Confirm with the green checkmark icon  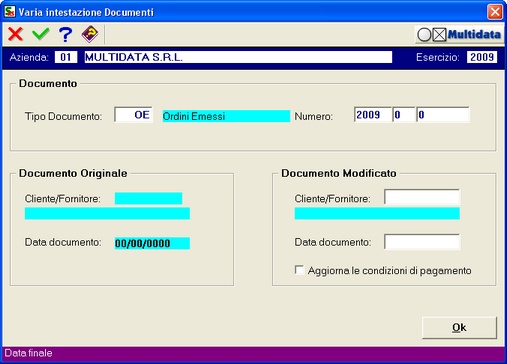tap(41, 34)
